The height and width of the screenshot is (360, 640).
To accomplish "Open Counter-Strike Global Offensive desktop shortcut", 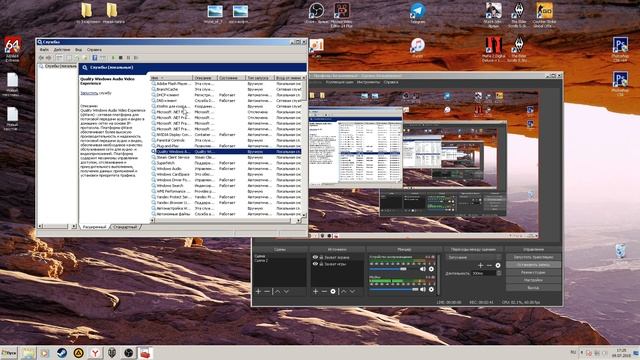I will (x=543, y=14).
